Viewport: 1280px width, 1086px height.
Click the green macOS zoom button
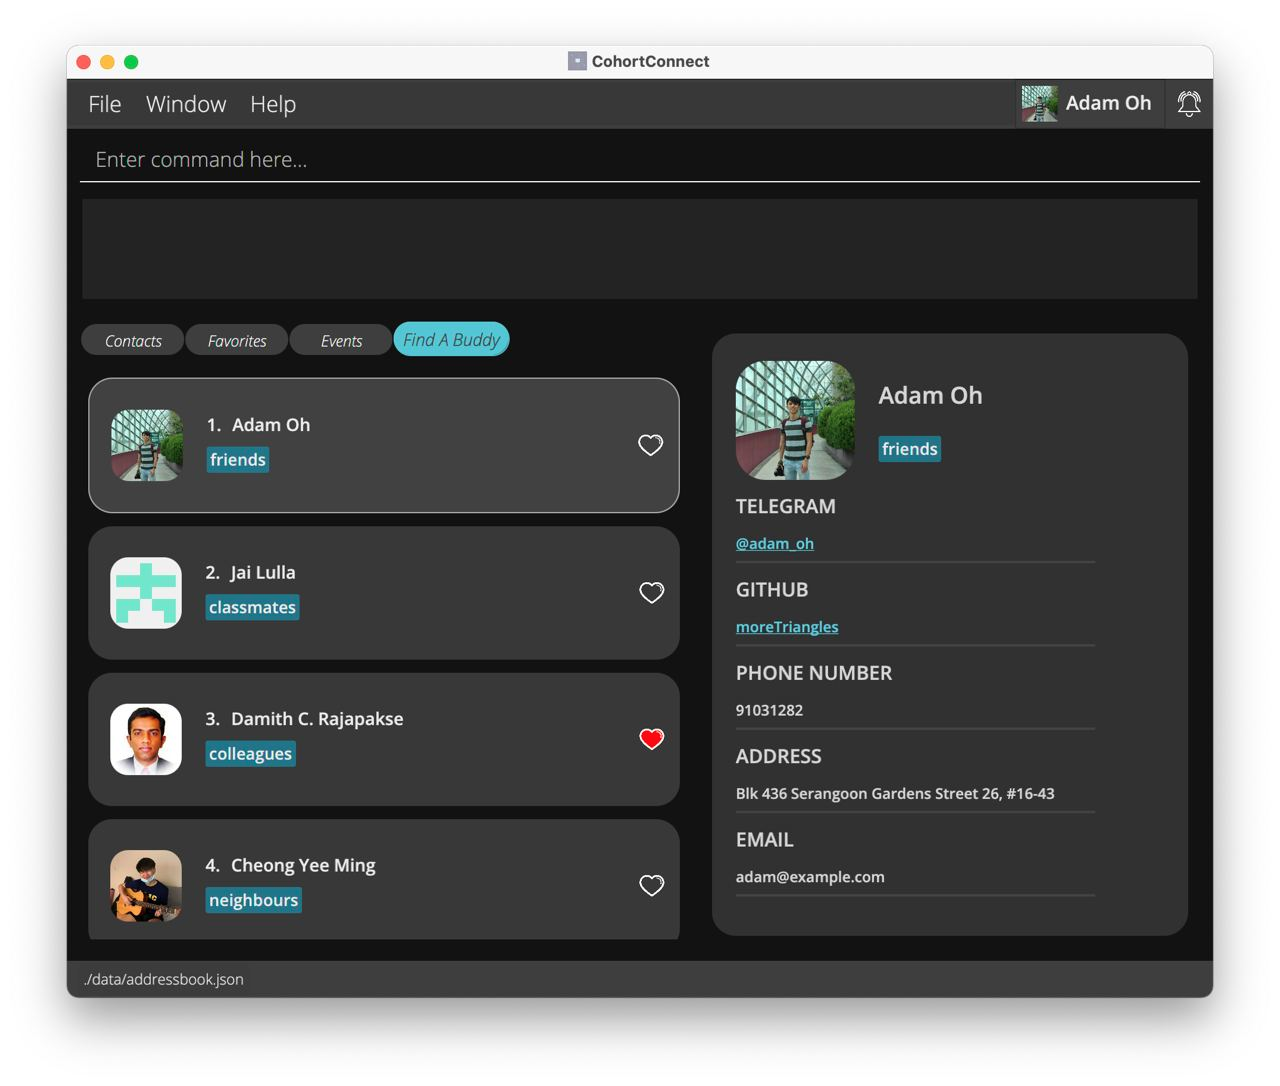point(131,62)
